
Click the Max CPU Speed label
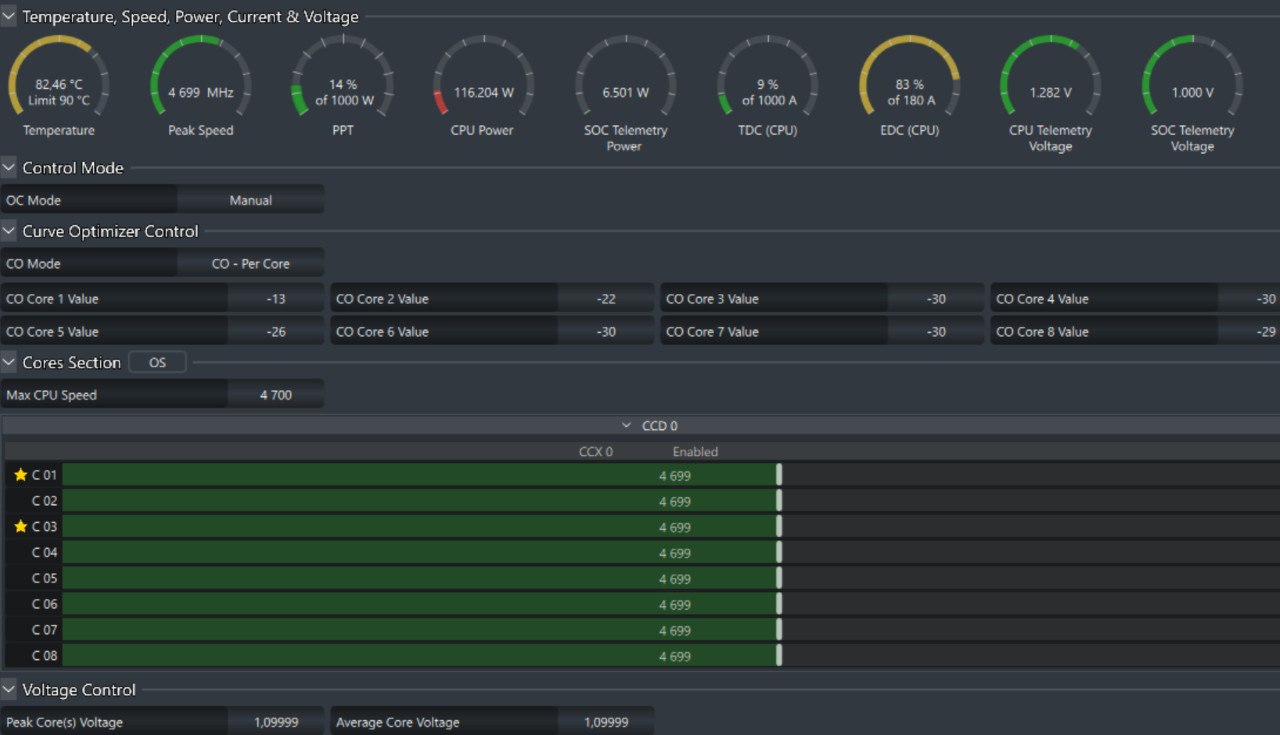(x=52, y=395)
